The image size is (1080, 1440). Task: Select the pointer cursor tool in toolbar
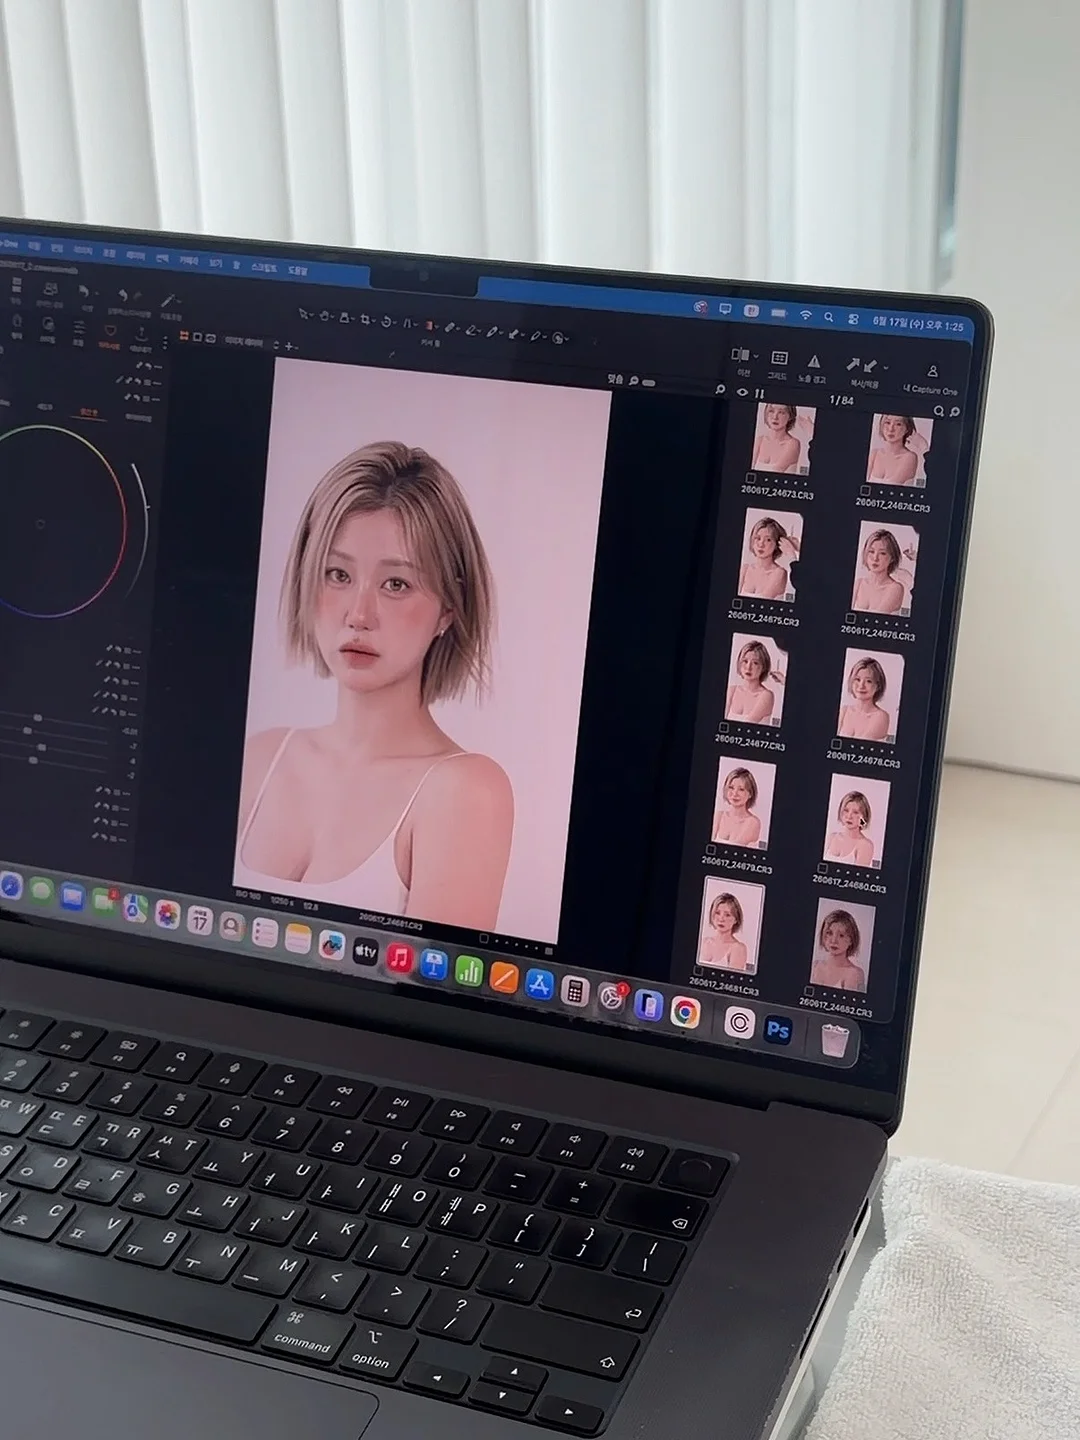click(x=303, y=315)
